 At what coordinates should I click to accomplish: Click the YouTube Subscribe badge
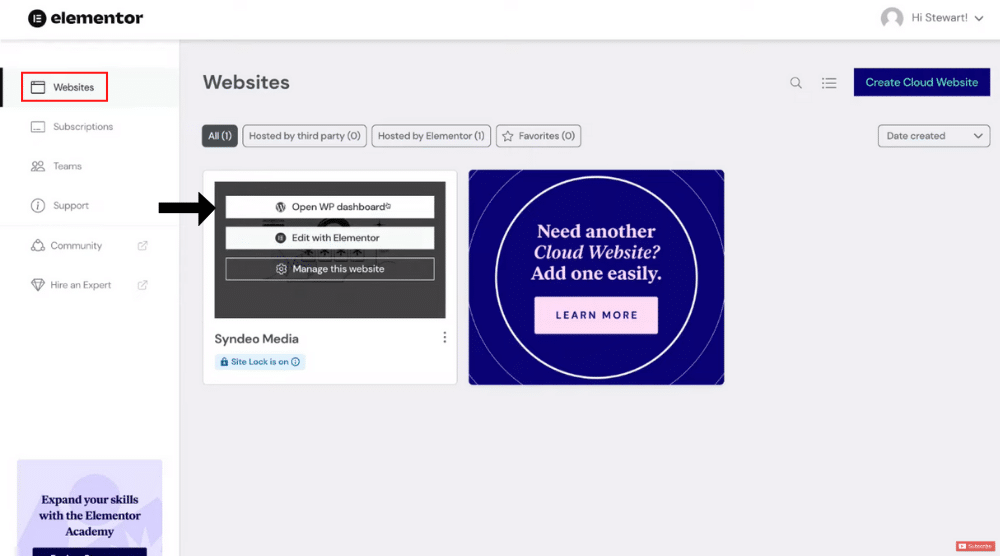click(x=975, y=546)
